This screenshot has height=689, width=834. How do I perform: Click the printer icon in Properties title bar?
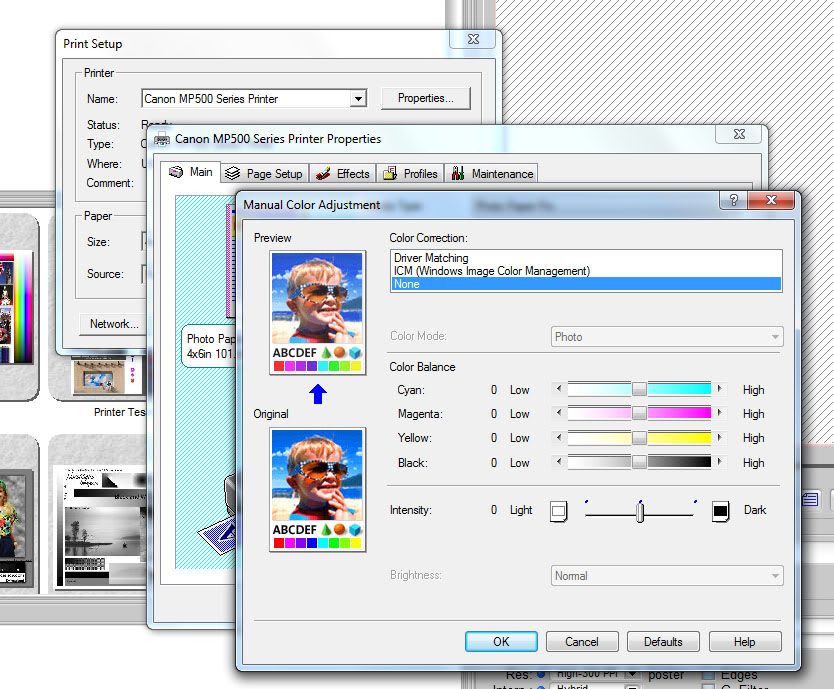coord(162,139)
